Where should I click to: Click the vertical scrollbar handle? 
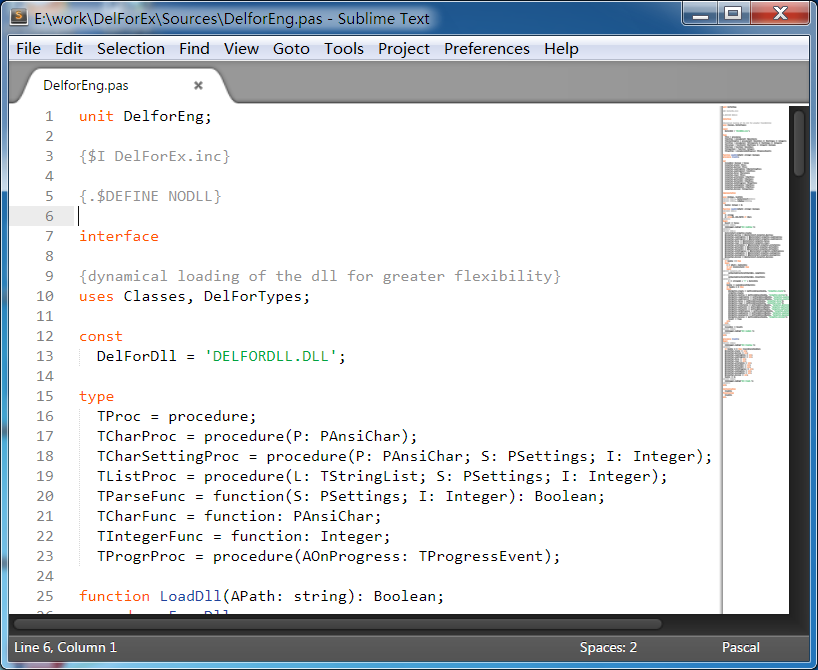pos(798,143)
